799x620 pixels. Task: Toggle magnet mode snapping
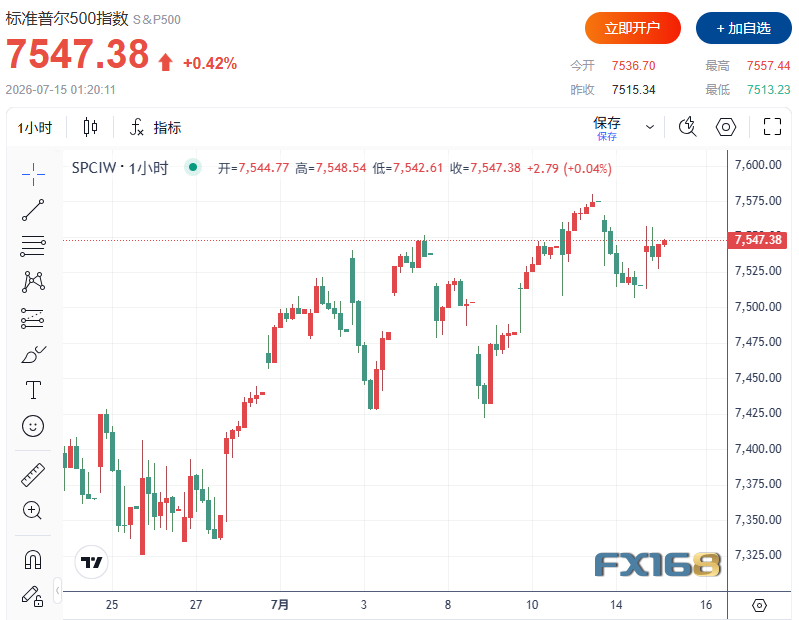point(33,559)
